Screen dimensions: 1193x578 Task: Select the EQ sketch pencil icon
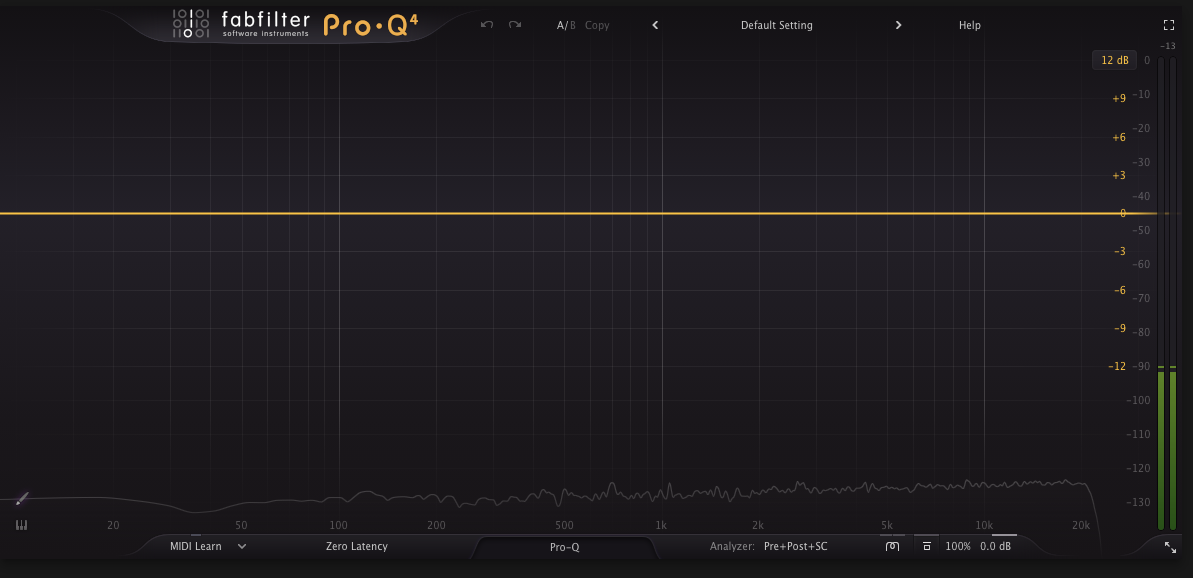[22, 498]
